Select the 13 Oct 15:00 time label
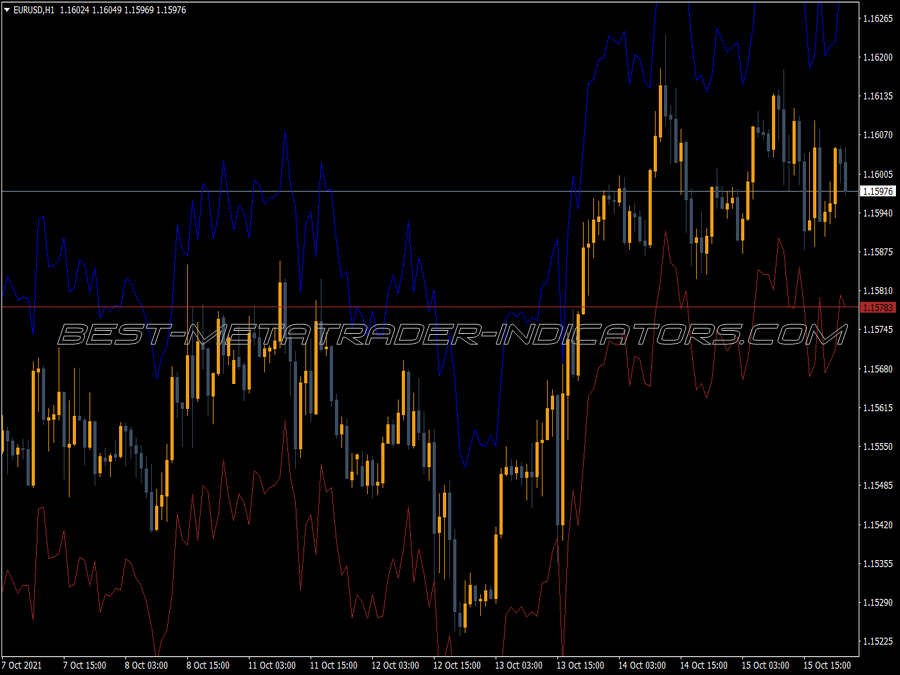This screenshot has width=900, height=675. 580,665
